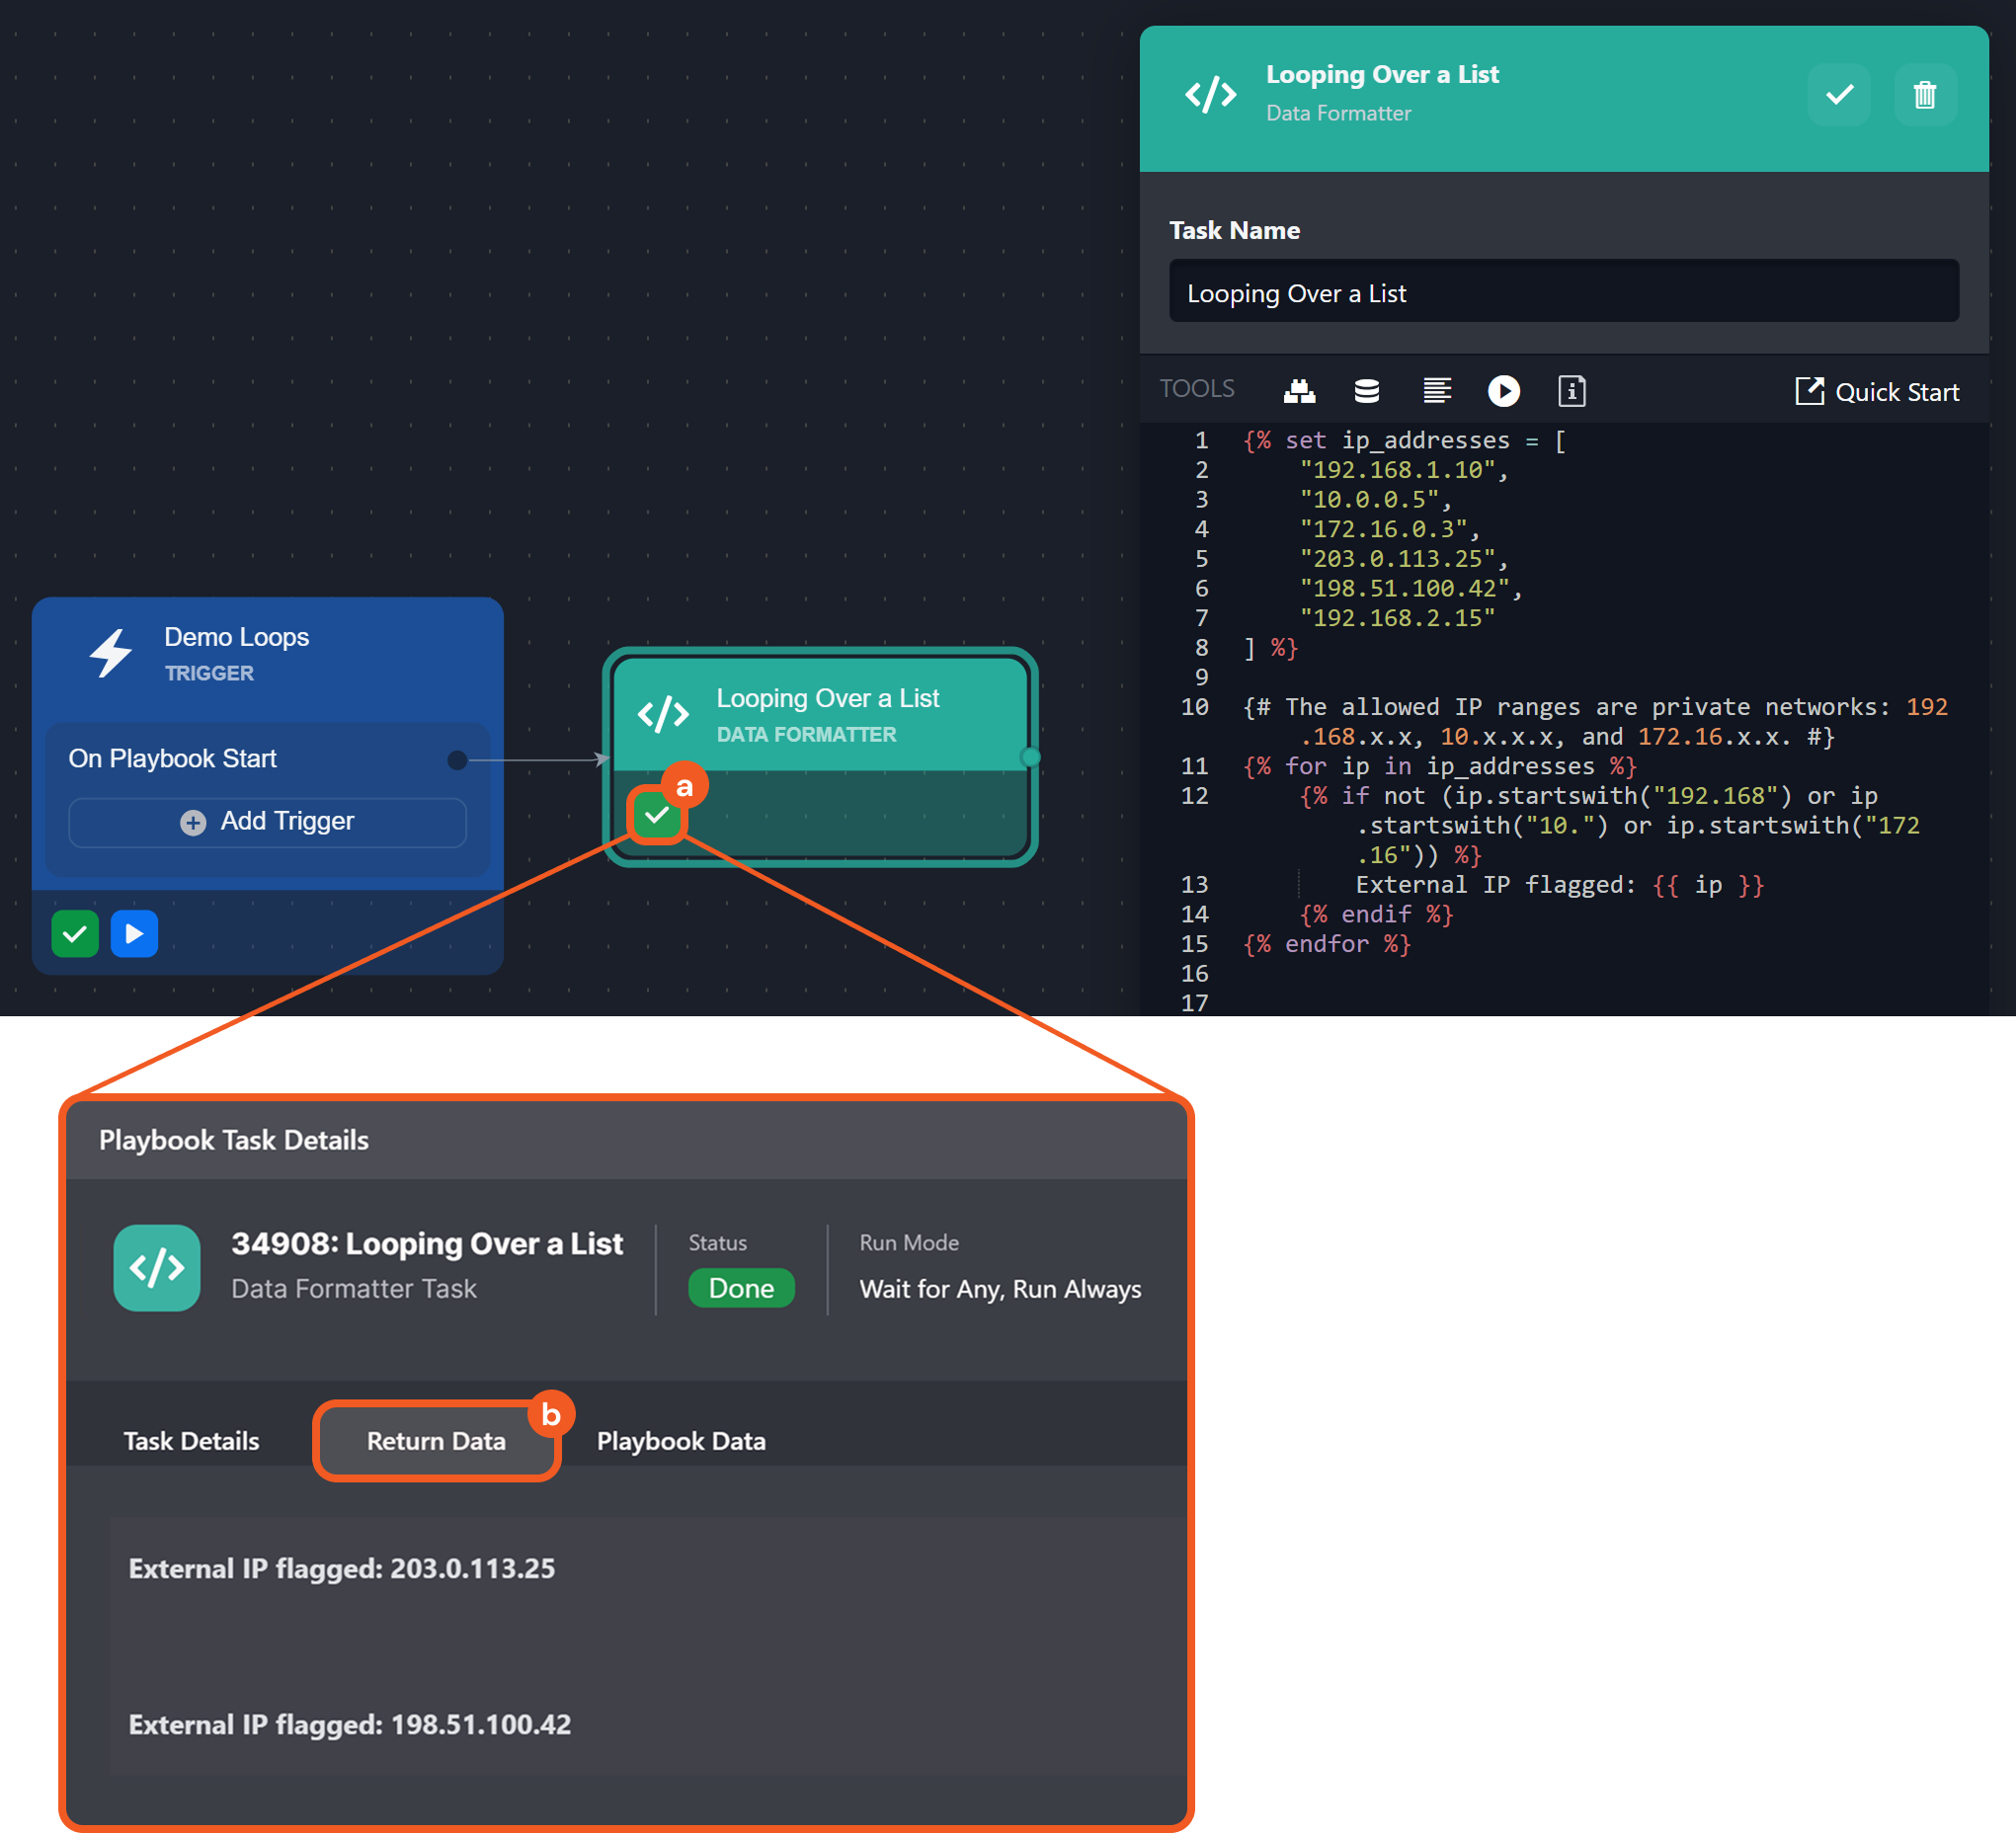Confirm task with header checkmark button
Screen dimensions: 2016x1833
coord(1838,96)
